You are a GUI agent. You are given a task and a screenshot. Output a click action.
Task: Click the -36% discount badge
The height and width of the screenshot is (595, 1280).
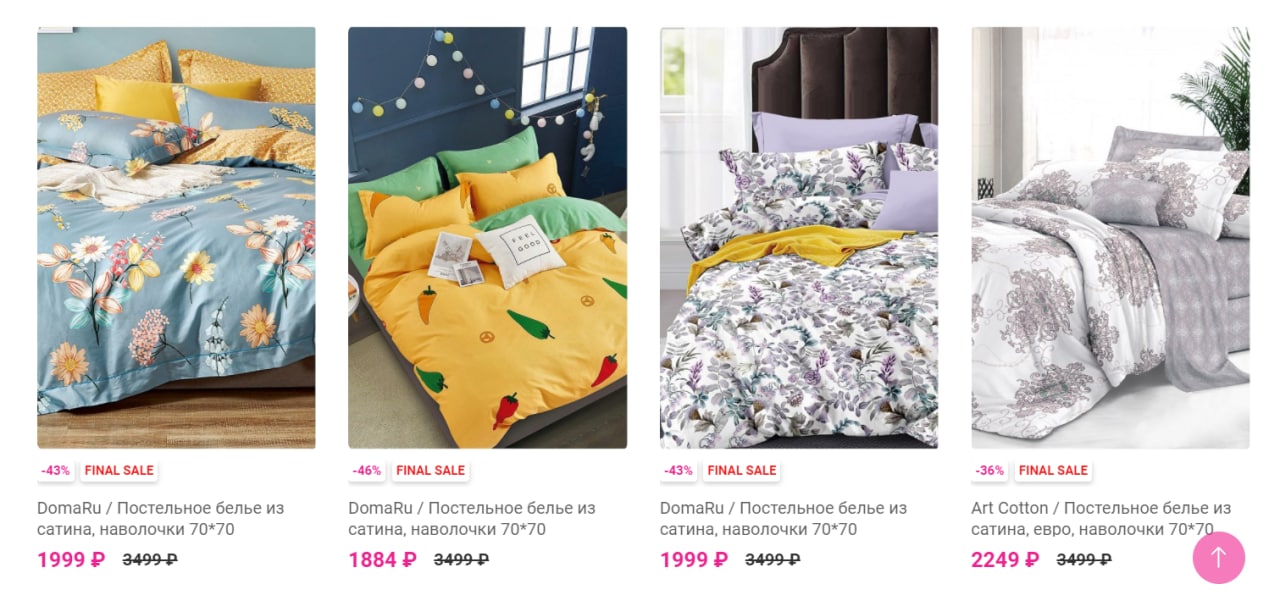[990, 470]
